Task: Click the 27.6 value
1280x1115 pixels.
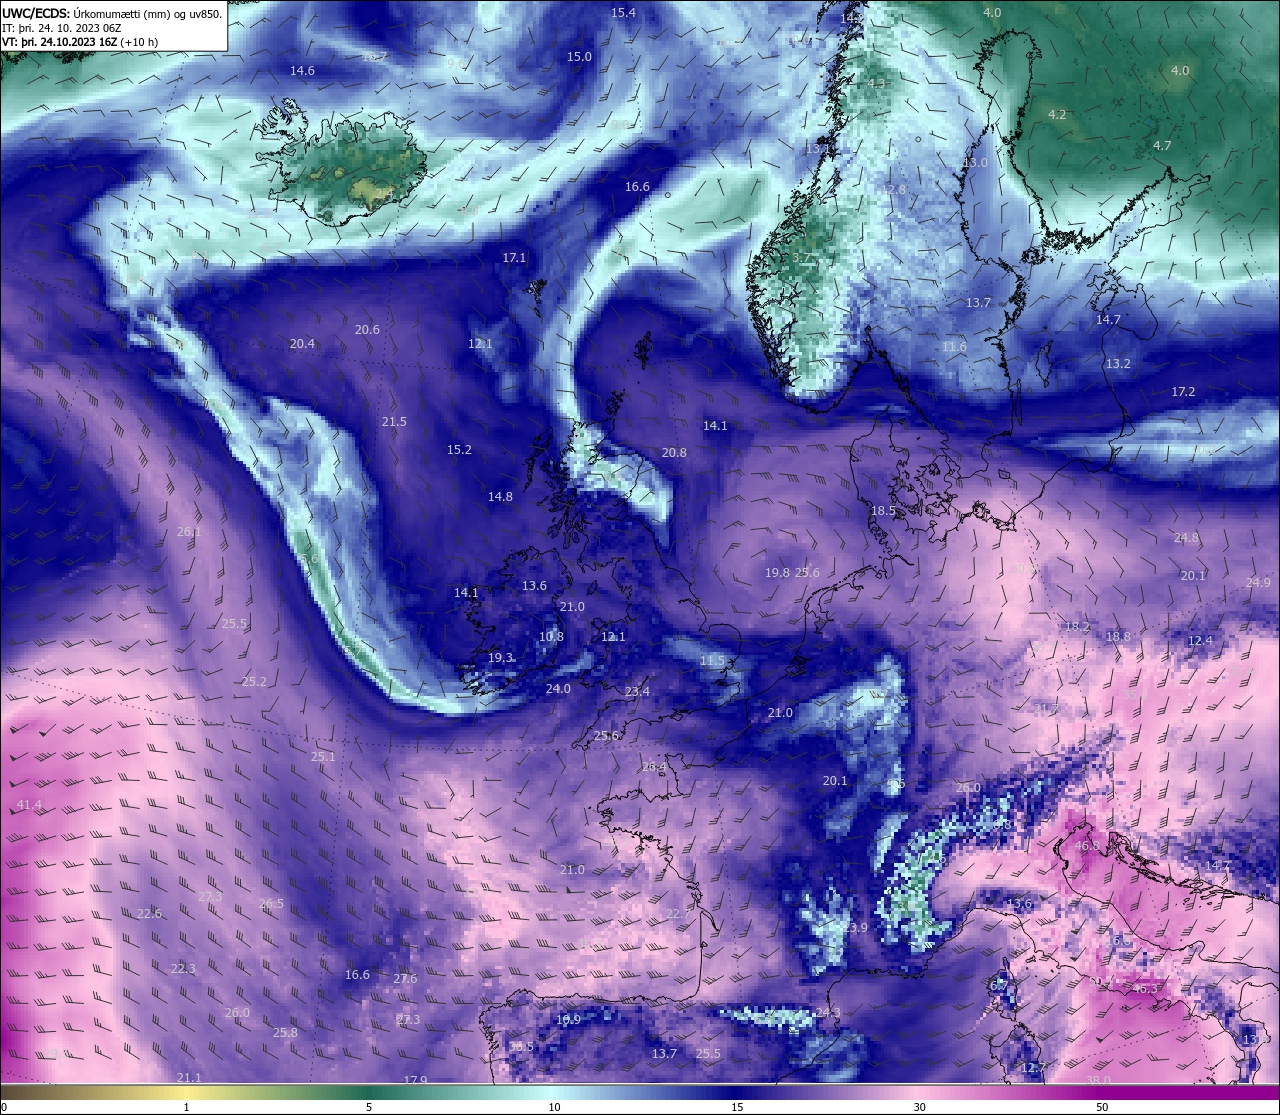Action: pyautogui.click(x=405, y=979)
